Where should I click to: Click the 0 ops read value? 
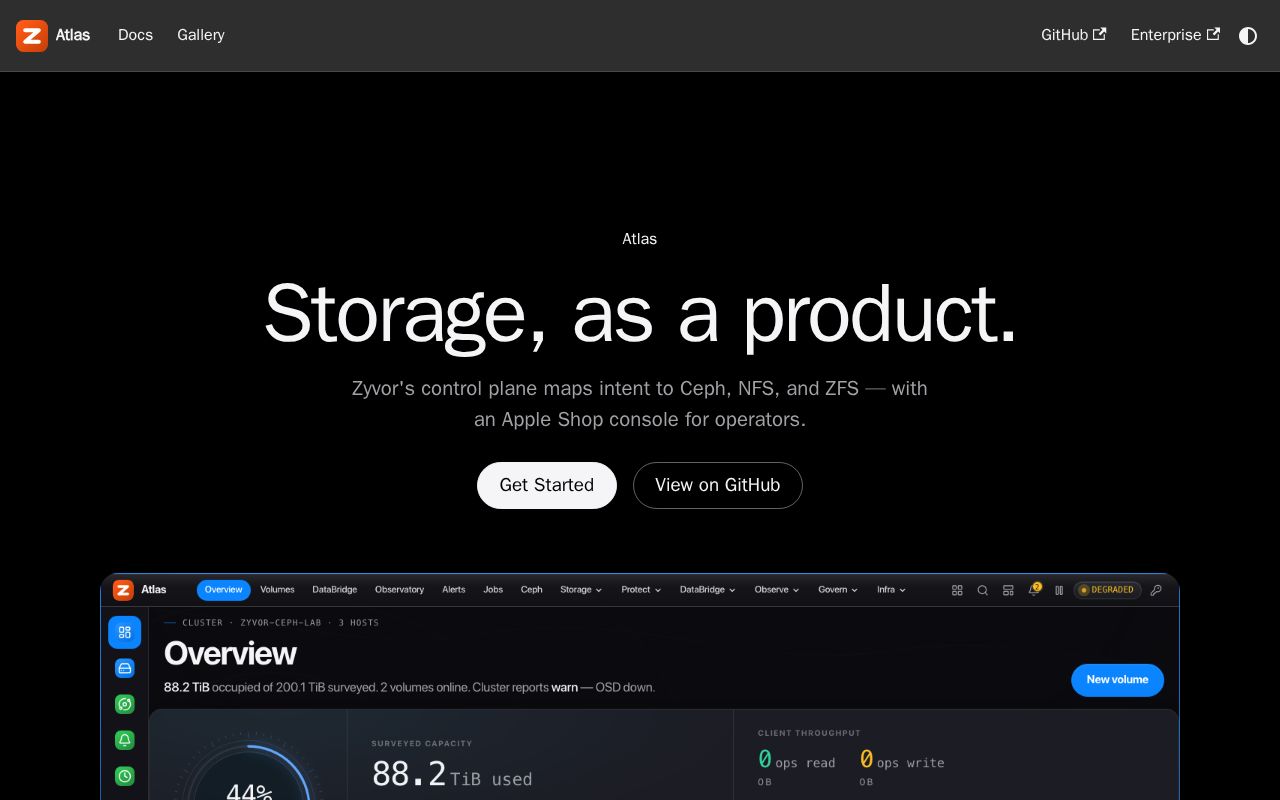(797, 761)
